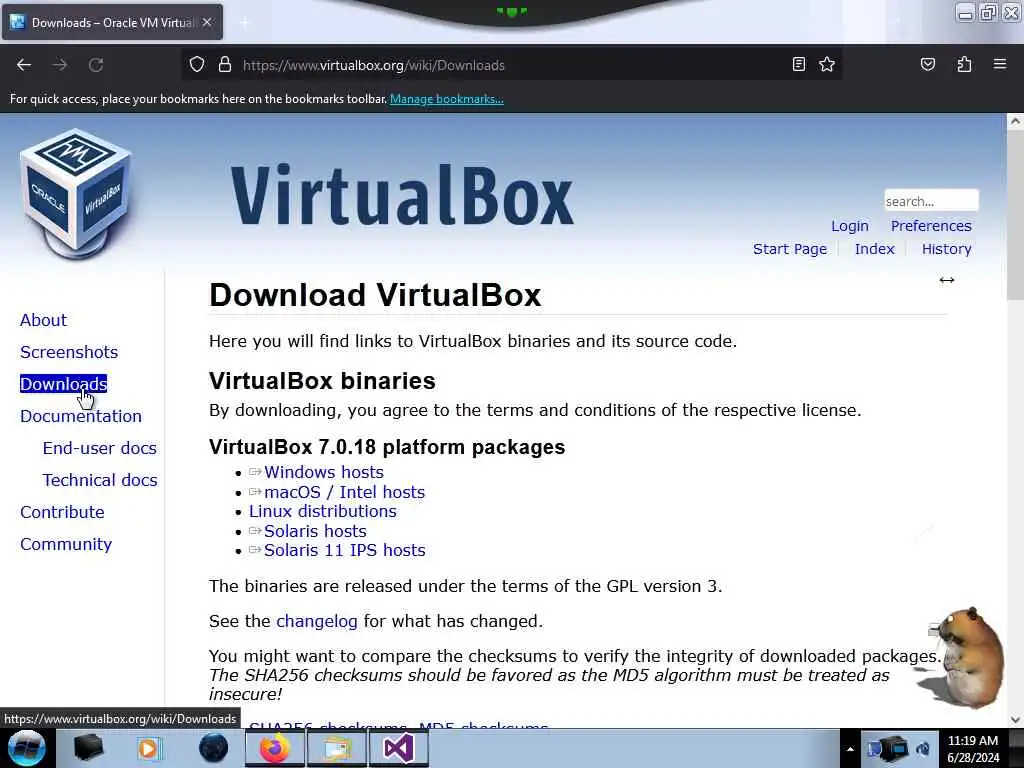Reload the page with the refresh icon
This screenshot has height=768, width=1024.
96,65
